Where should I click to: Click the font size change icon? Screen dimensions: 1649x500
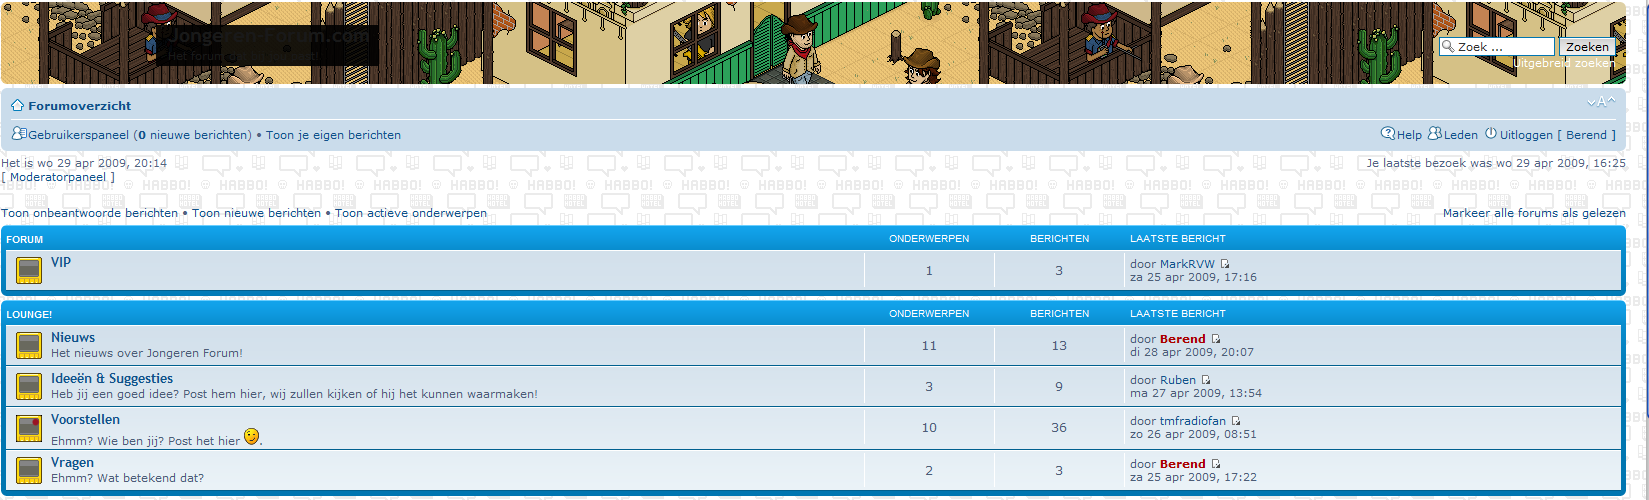pos(1601,101)
